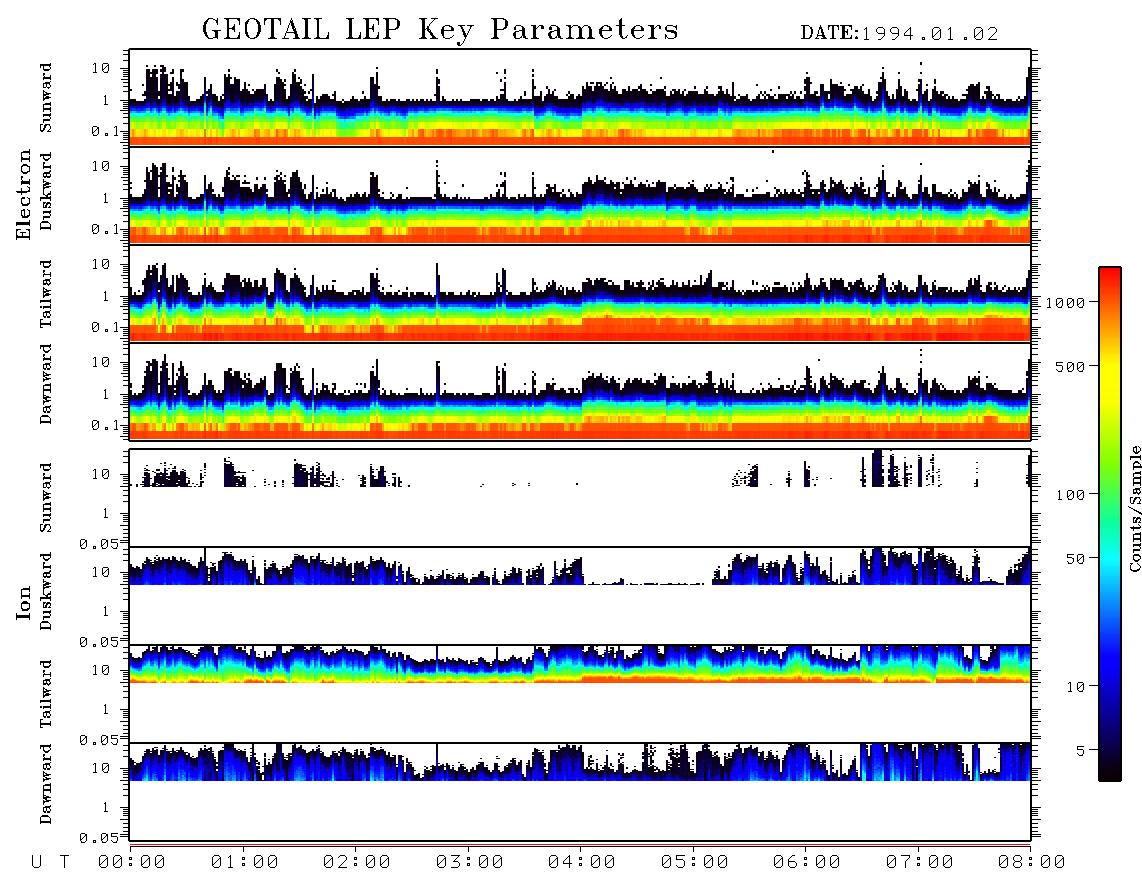Select the color bar's 5 tick label
The image size is (1142, 880).
click(1080, 751)
